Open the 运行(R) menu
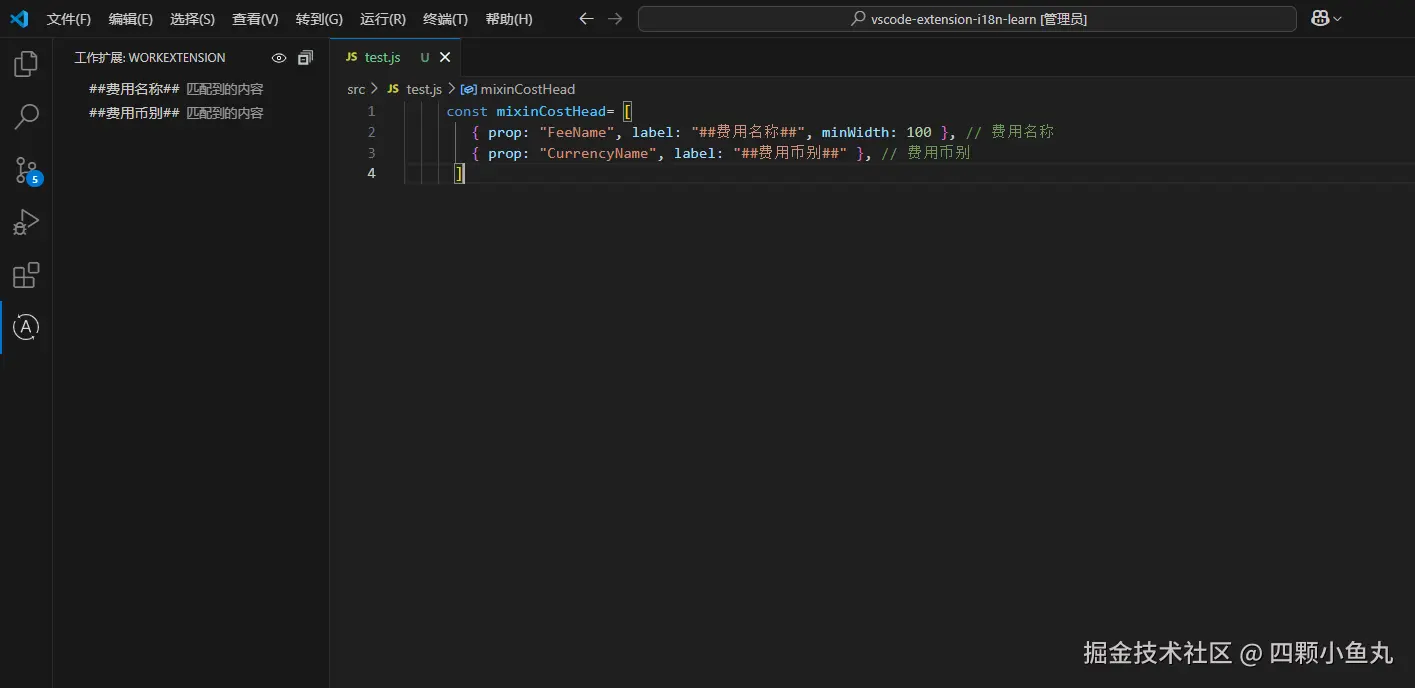Viewport: 1415px width, 688px height. (383, 19)
